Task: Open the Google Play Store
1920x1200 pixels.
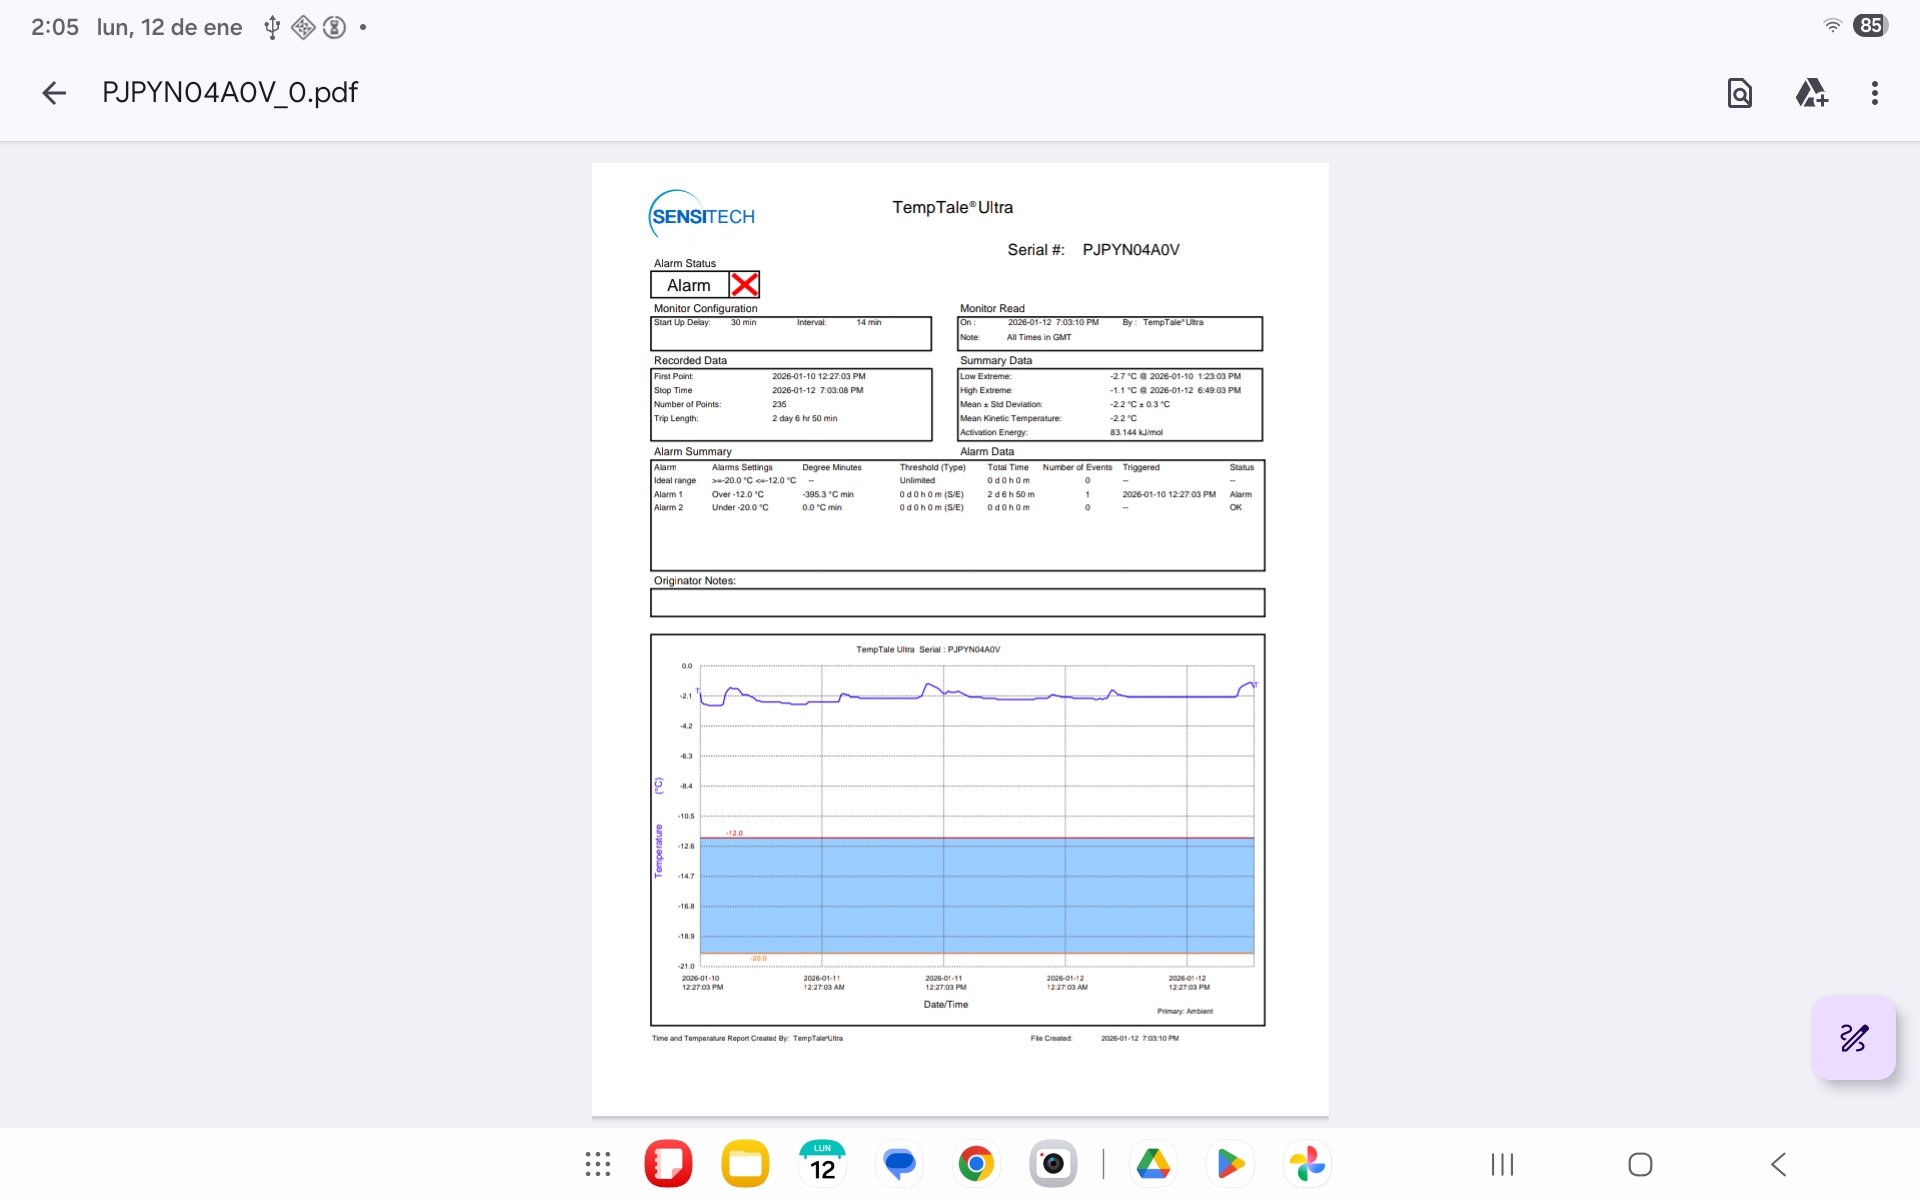Action: pyautogui.click(x=1230, y=1164)
